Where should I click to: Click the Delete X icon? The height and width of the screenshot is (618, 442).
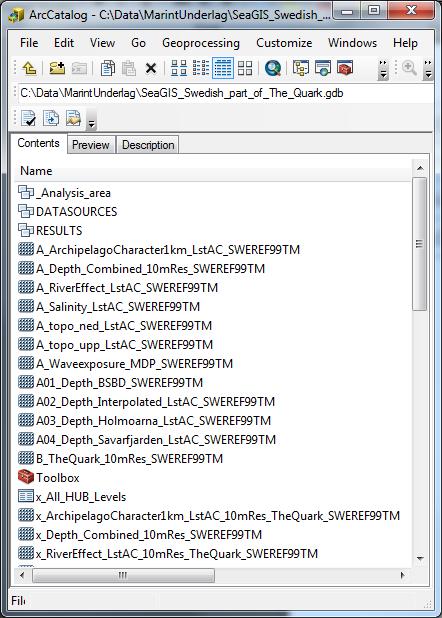coord(151,69)
